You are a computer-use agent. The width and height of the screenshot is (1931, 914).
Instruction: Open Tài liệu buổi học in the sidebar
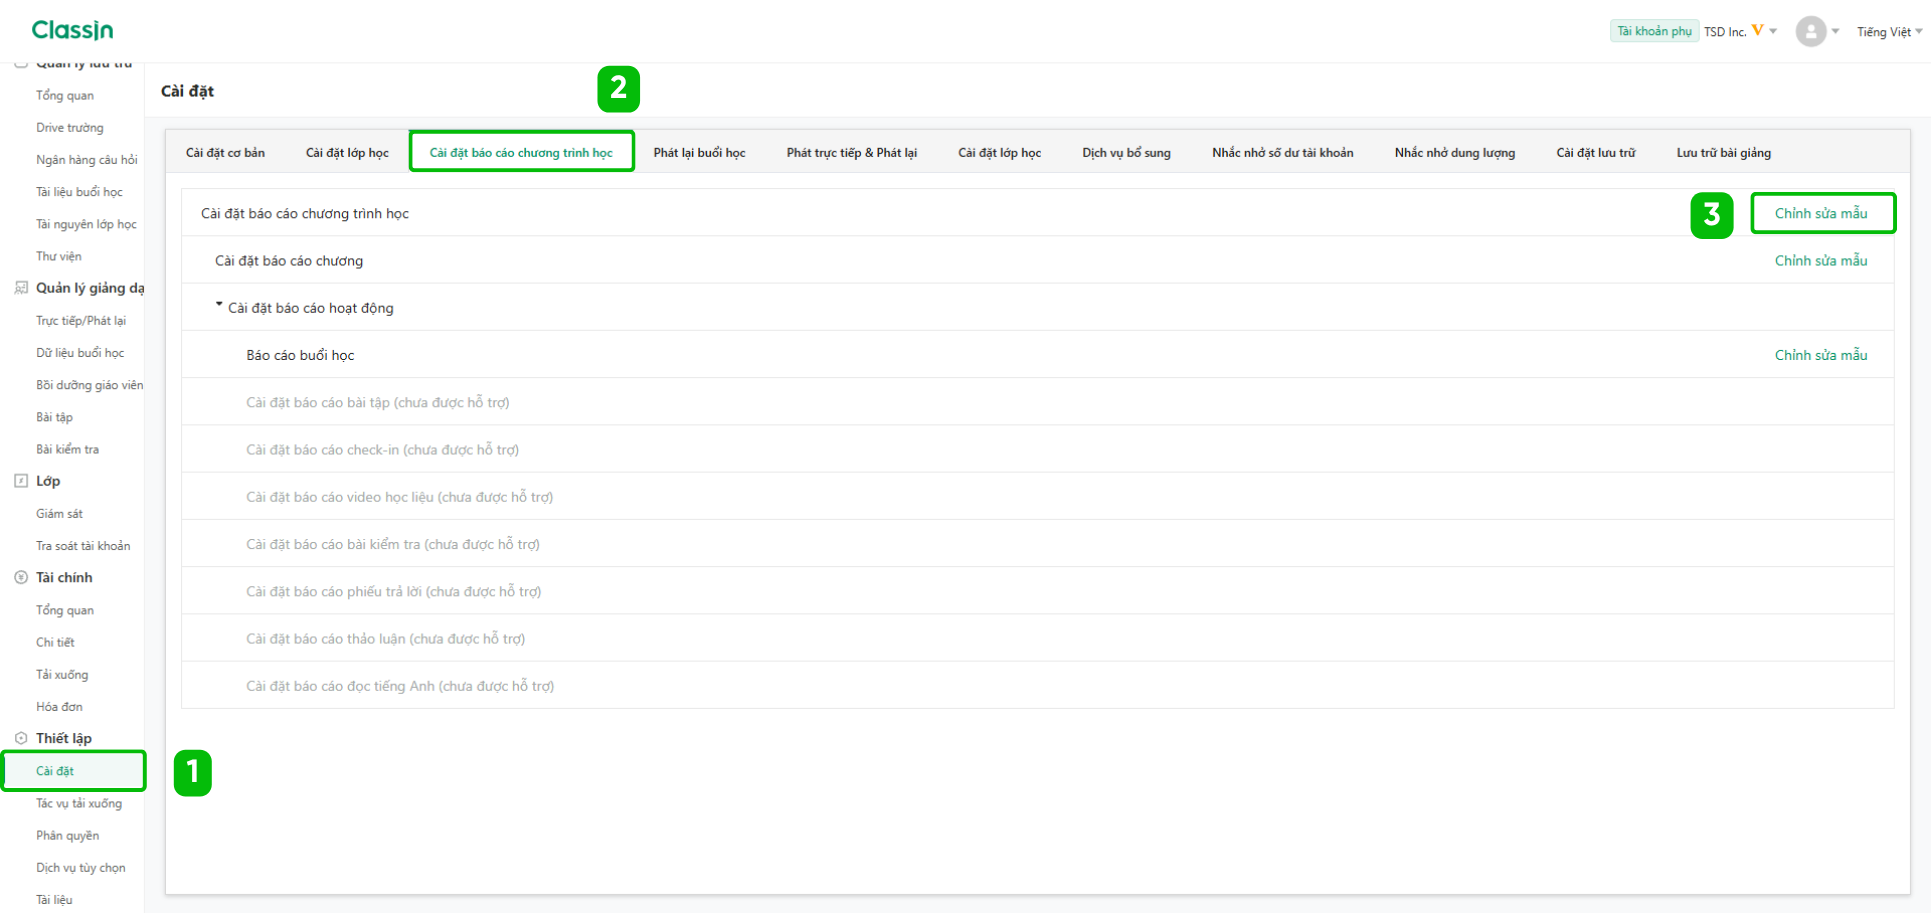pyautogui.click(x=79, y=192)
